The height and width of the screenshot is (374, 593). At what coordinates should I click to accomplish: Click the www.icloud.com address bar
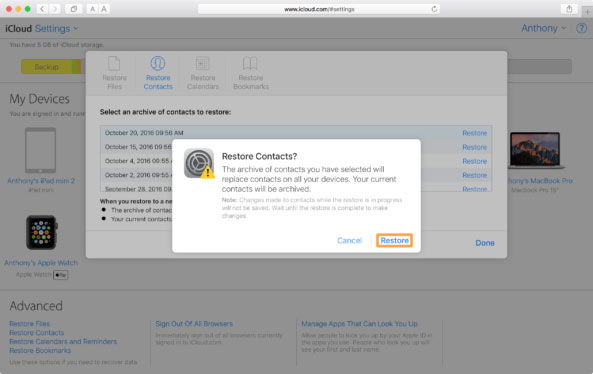click(x=318, y=9)
